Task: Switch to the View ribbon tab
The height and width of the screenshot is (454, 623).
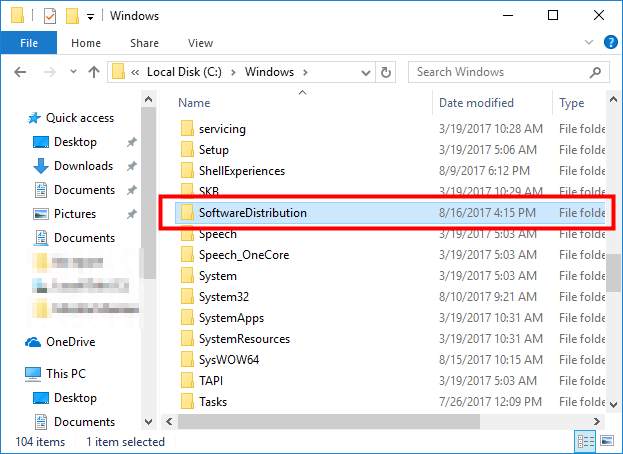Action: (200, 43)
